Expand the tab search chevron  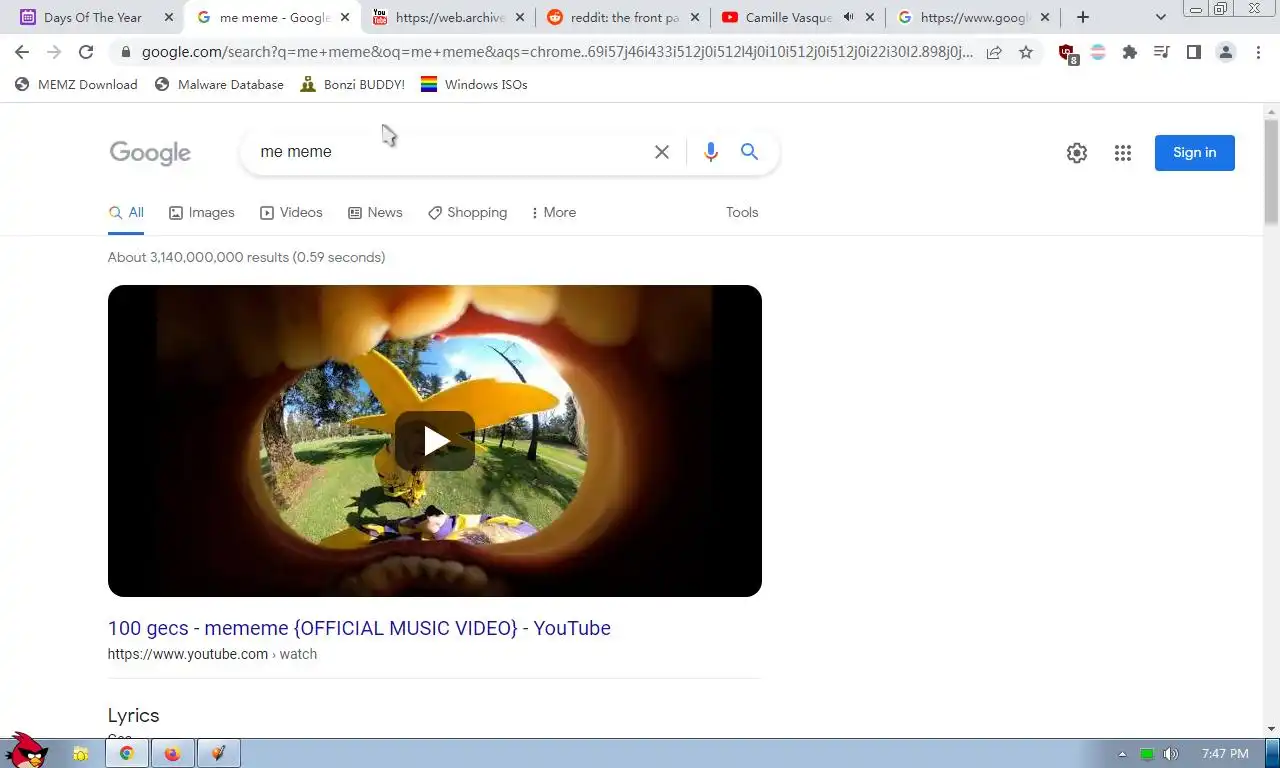pos(1161,17)
